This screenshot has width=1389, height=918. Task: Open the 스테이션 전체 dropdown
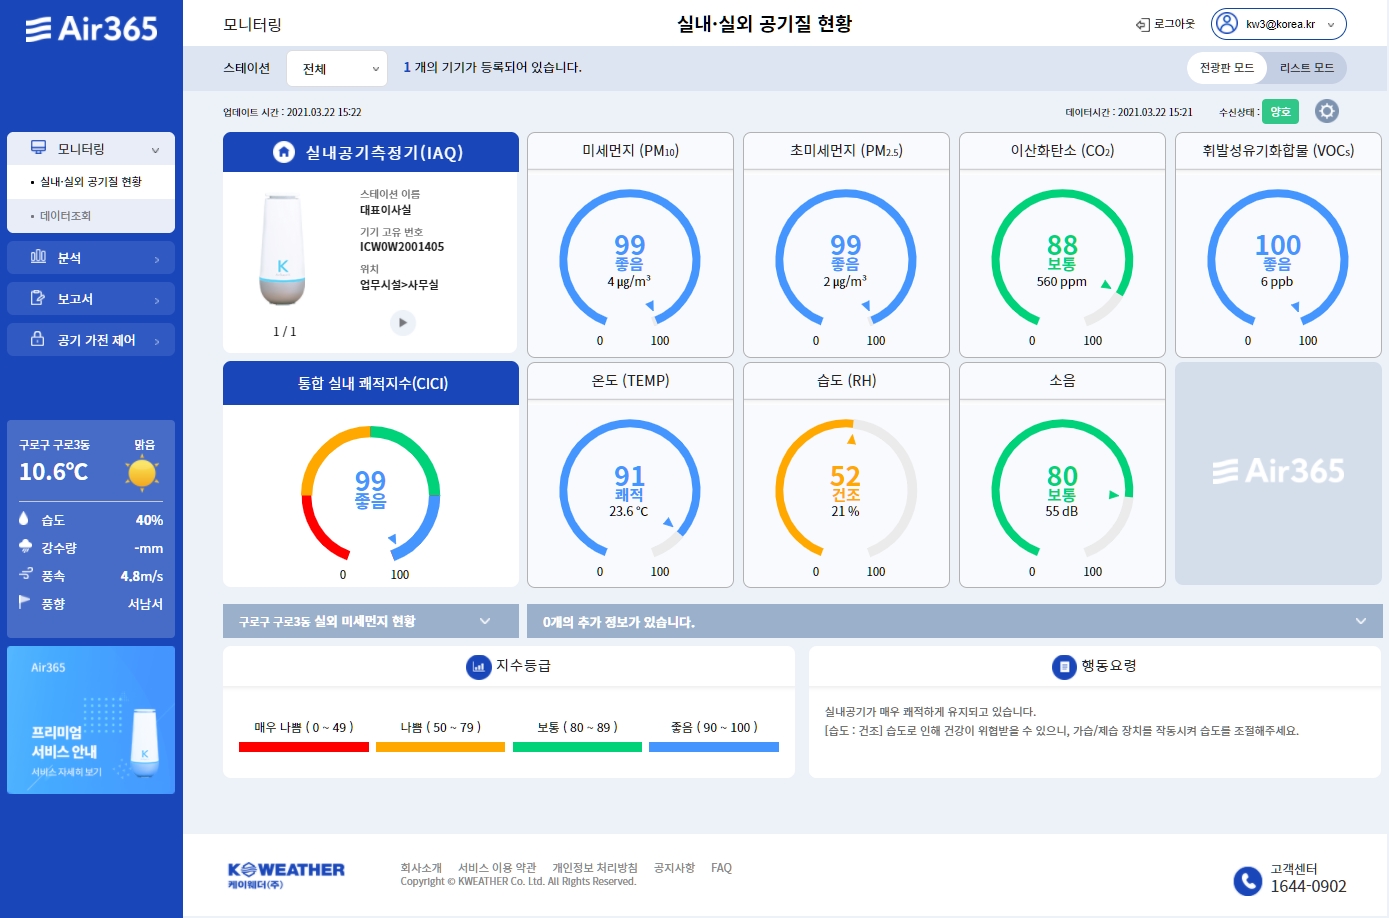pos(337,69)
